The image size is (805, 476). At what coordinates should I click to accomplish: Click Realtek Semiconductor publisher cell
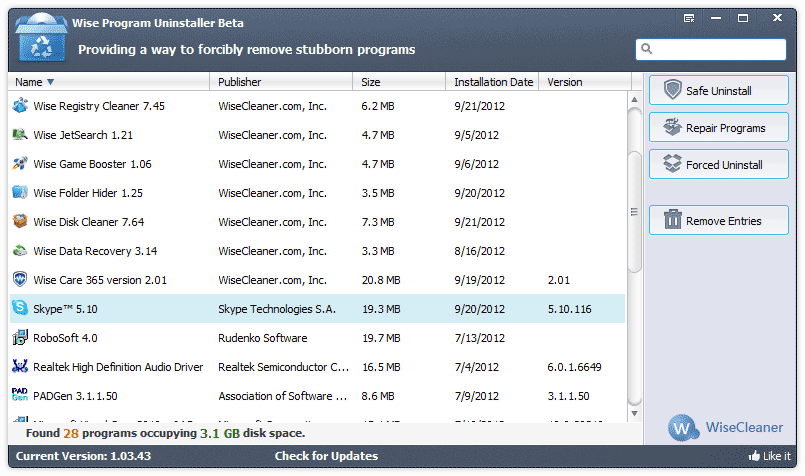click(283, 367)
